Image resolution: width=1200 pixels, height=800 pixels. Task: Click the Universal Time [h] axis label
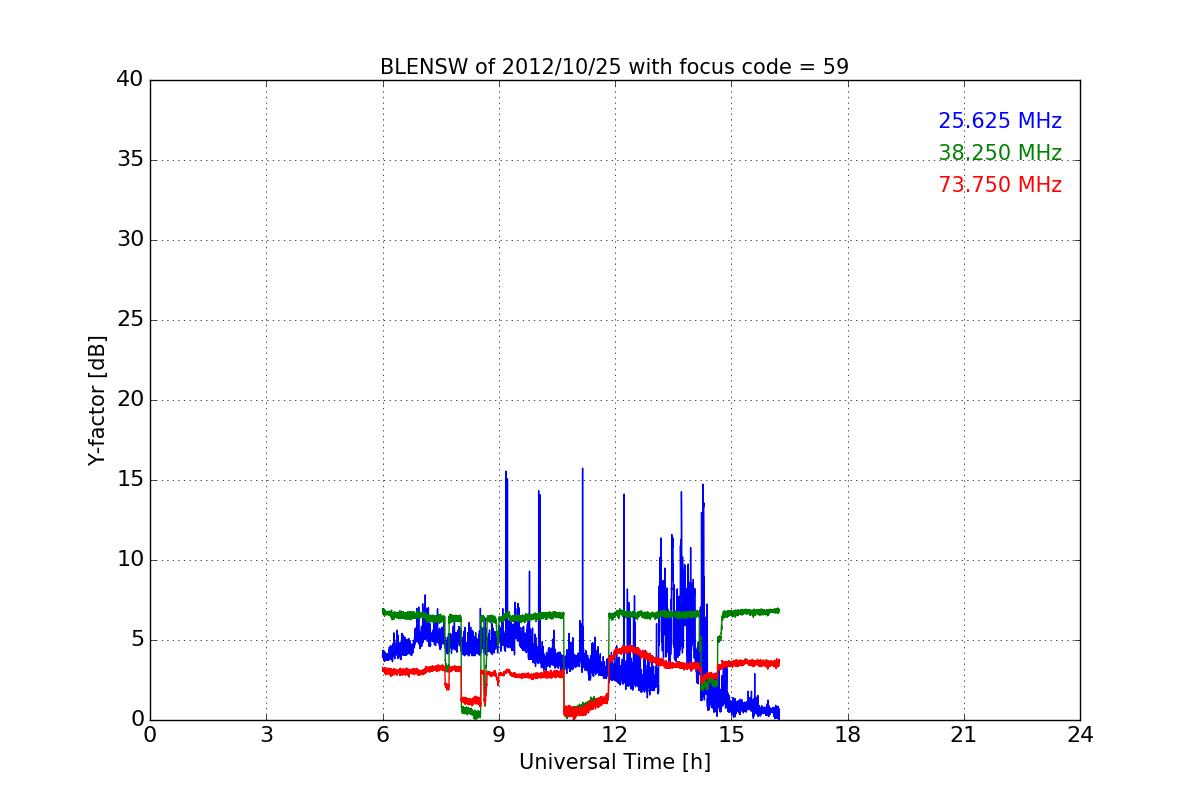pos(615,762)
